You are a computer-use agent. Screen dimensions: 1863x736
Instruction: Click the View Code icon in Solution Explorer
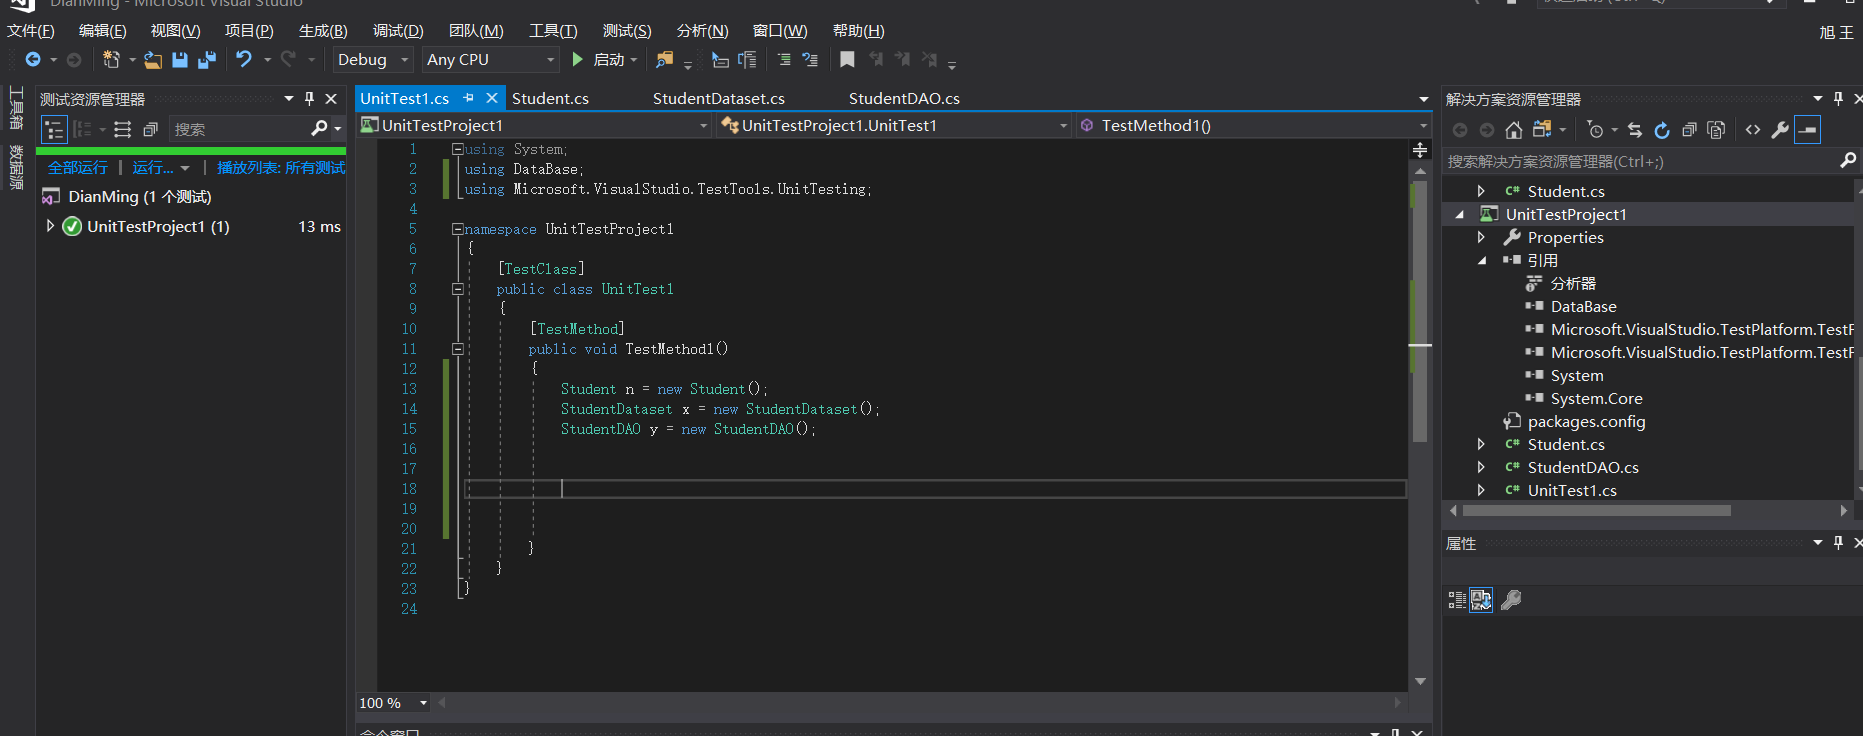1753,130
